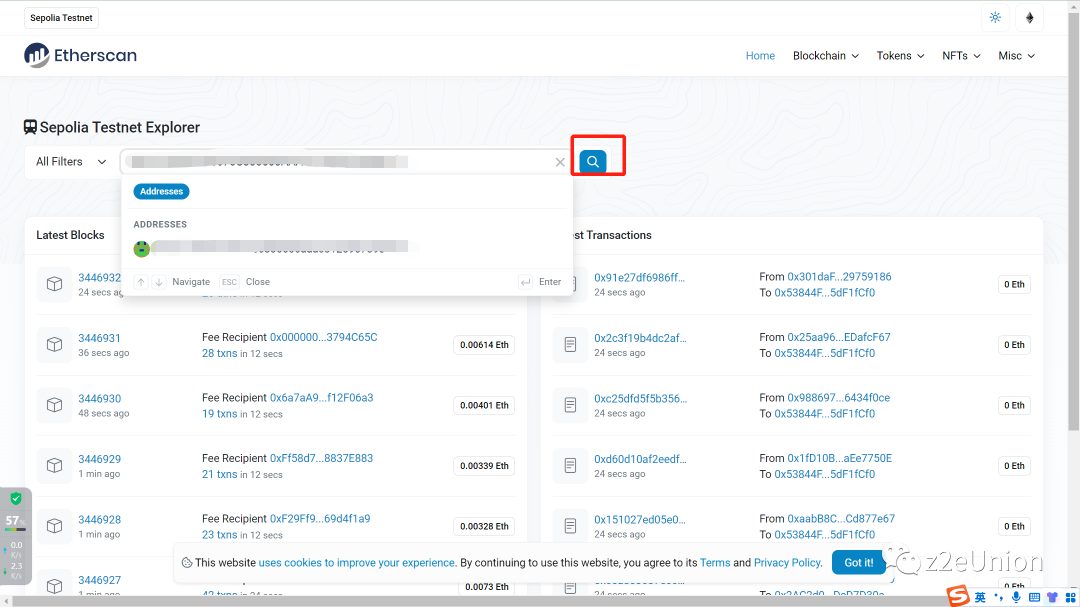The width and height of the screenshot is (1080, 607).
Task: Open fee recipient 0xF29Ff9...69d4f1a9
Action: click(320, 519)
